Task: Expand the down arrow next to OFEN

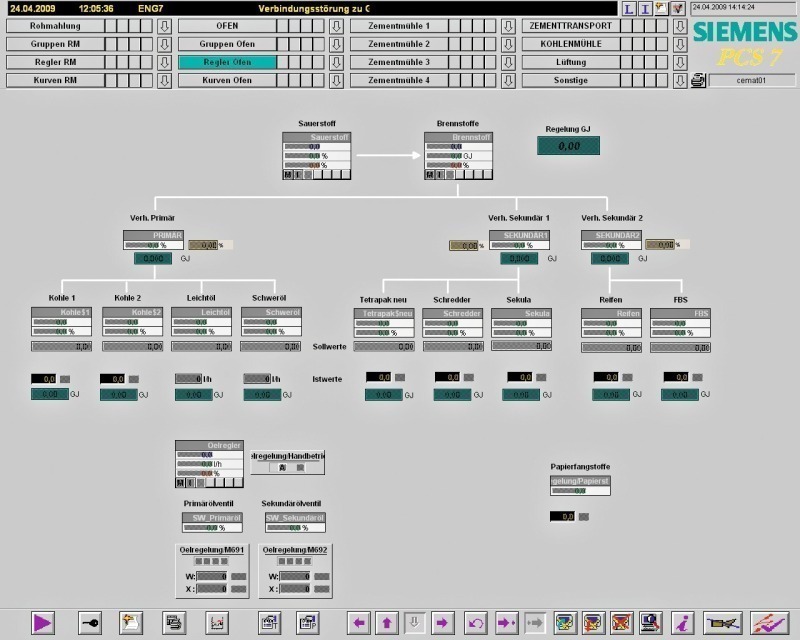Action: [x=336, y=26]
